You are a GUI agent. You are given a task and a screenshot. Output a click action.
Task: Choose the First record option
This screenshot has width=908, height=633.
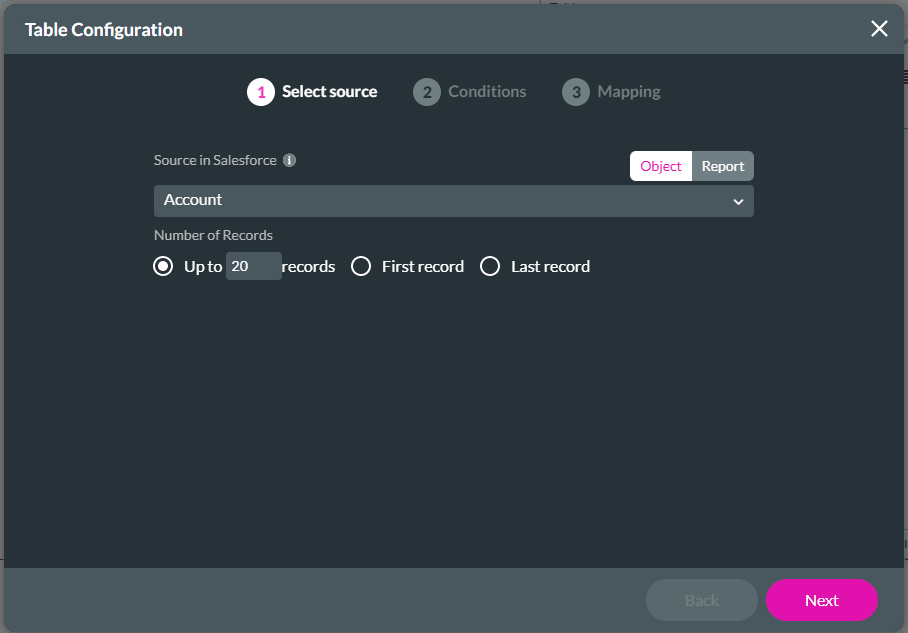[x=361, y=266]
